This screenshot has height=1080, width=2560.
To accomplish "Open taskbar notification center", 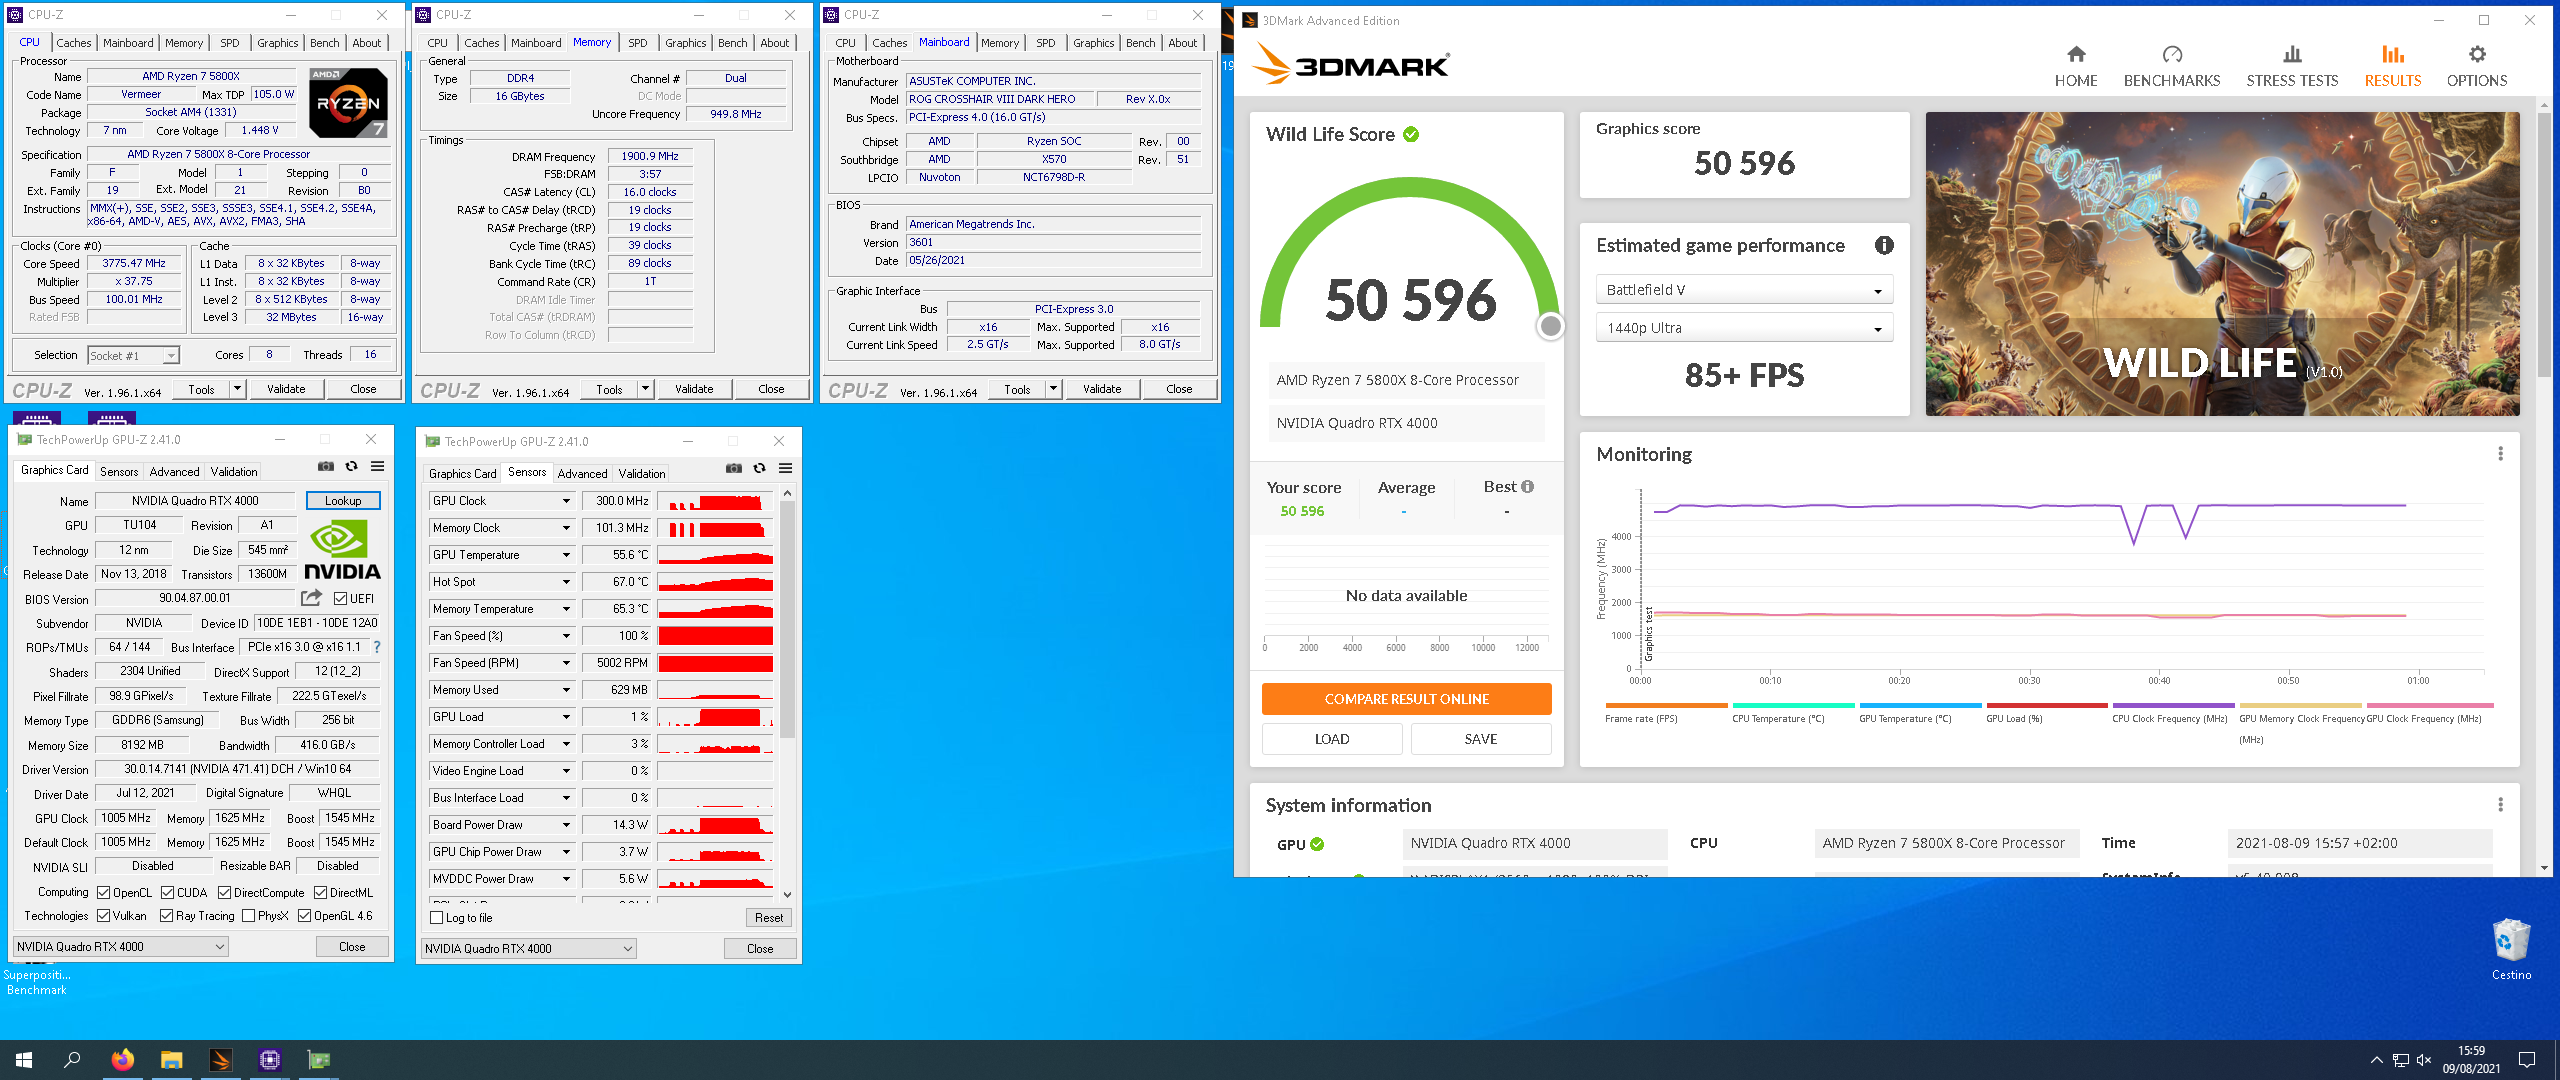I will 2527,1060.
